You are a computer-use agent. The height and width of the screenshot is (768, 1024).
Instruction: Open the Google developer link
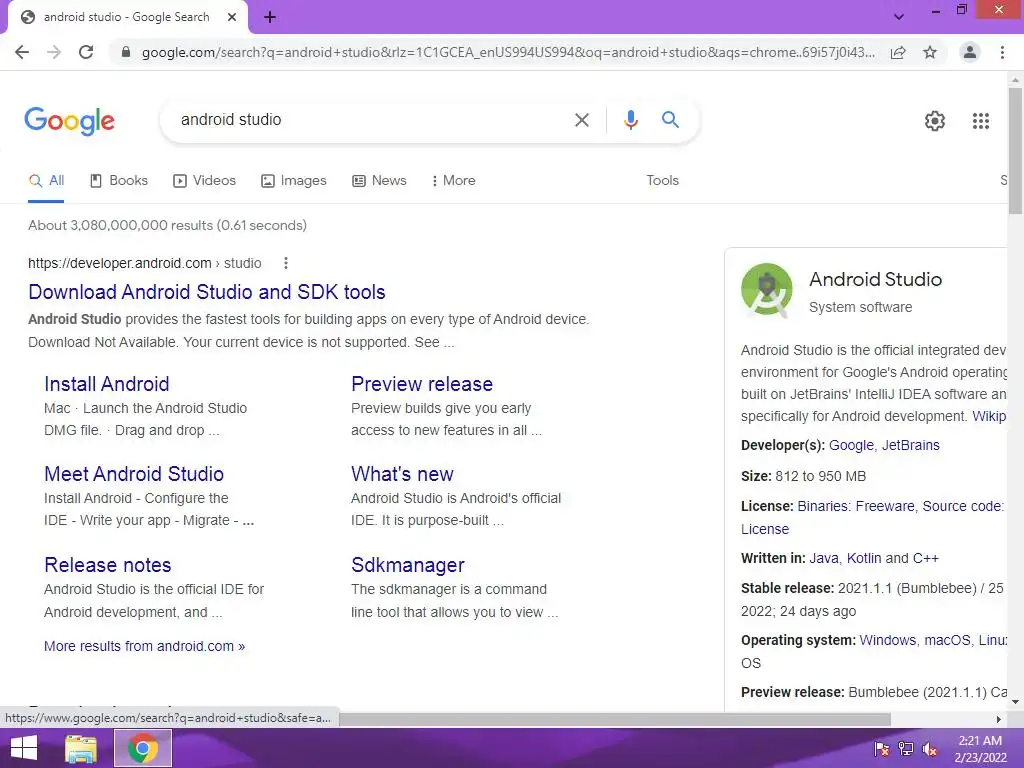[851, 445]
